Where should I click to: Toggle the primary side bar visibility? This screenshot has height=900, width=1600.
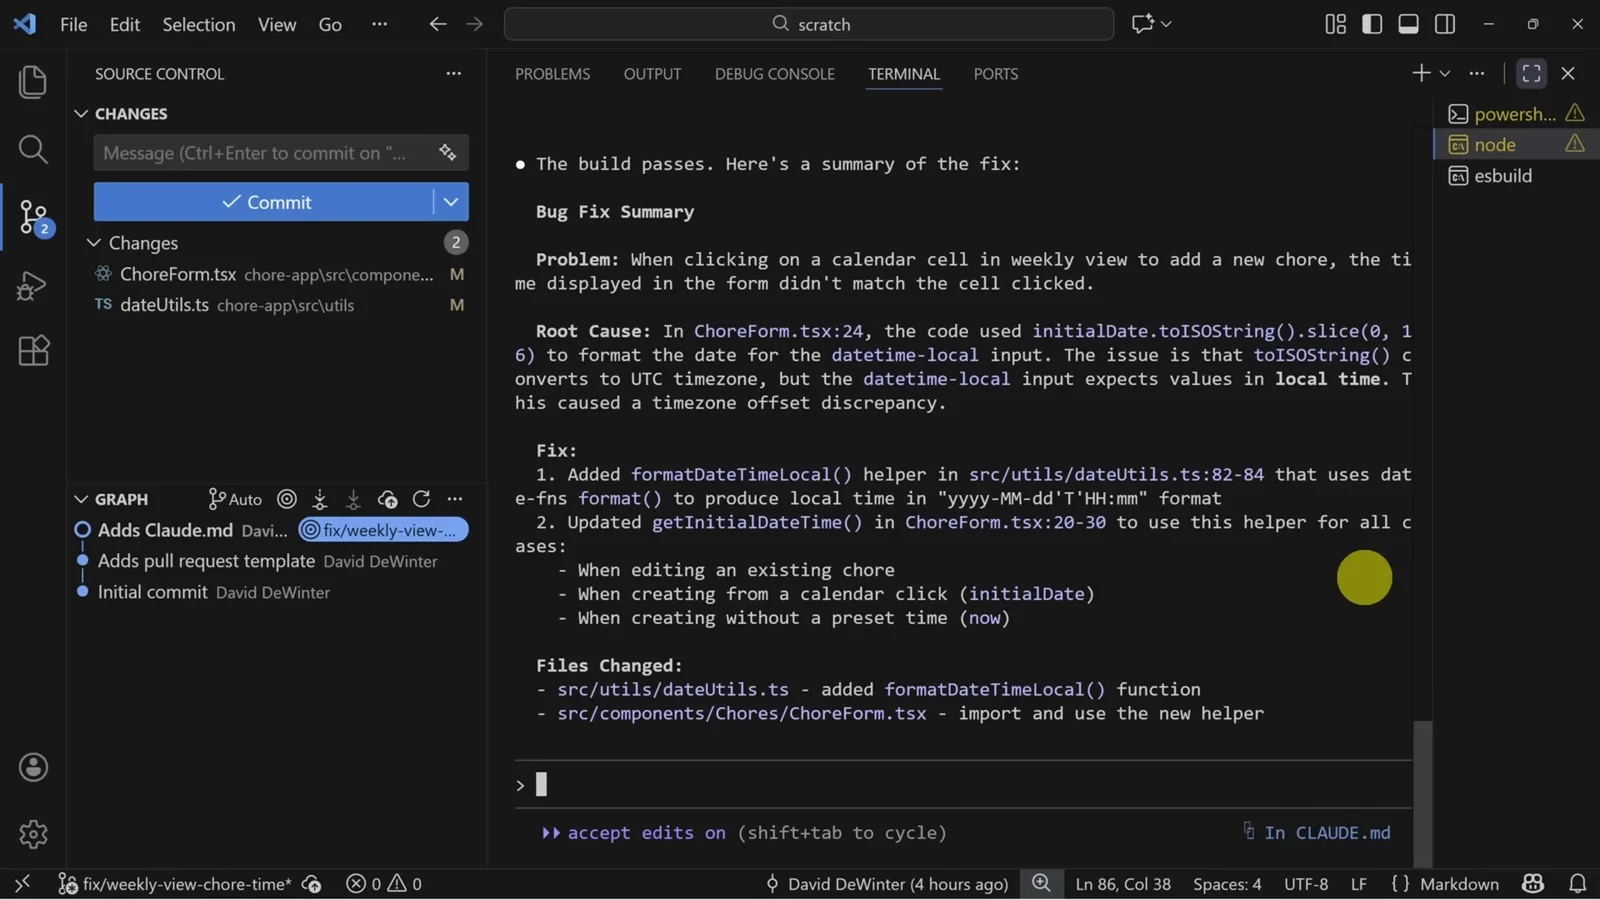coord(1372,24)
